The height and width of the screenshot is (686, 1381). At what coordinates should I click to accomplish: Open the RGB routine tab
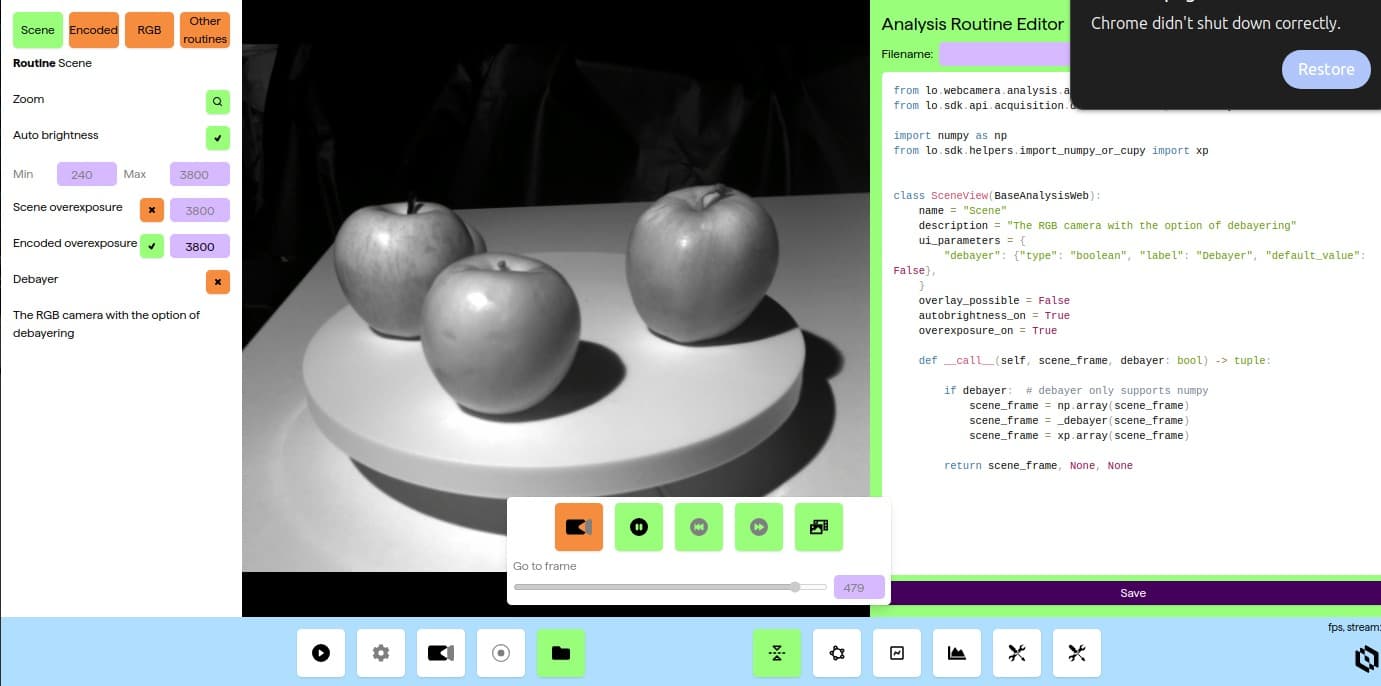[148, 30]
